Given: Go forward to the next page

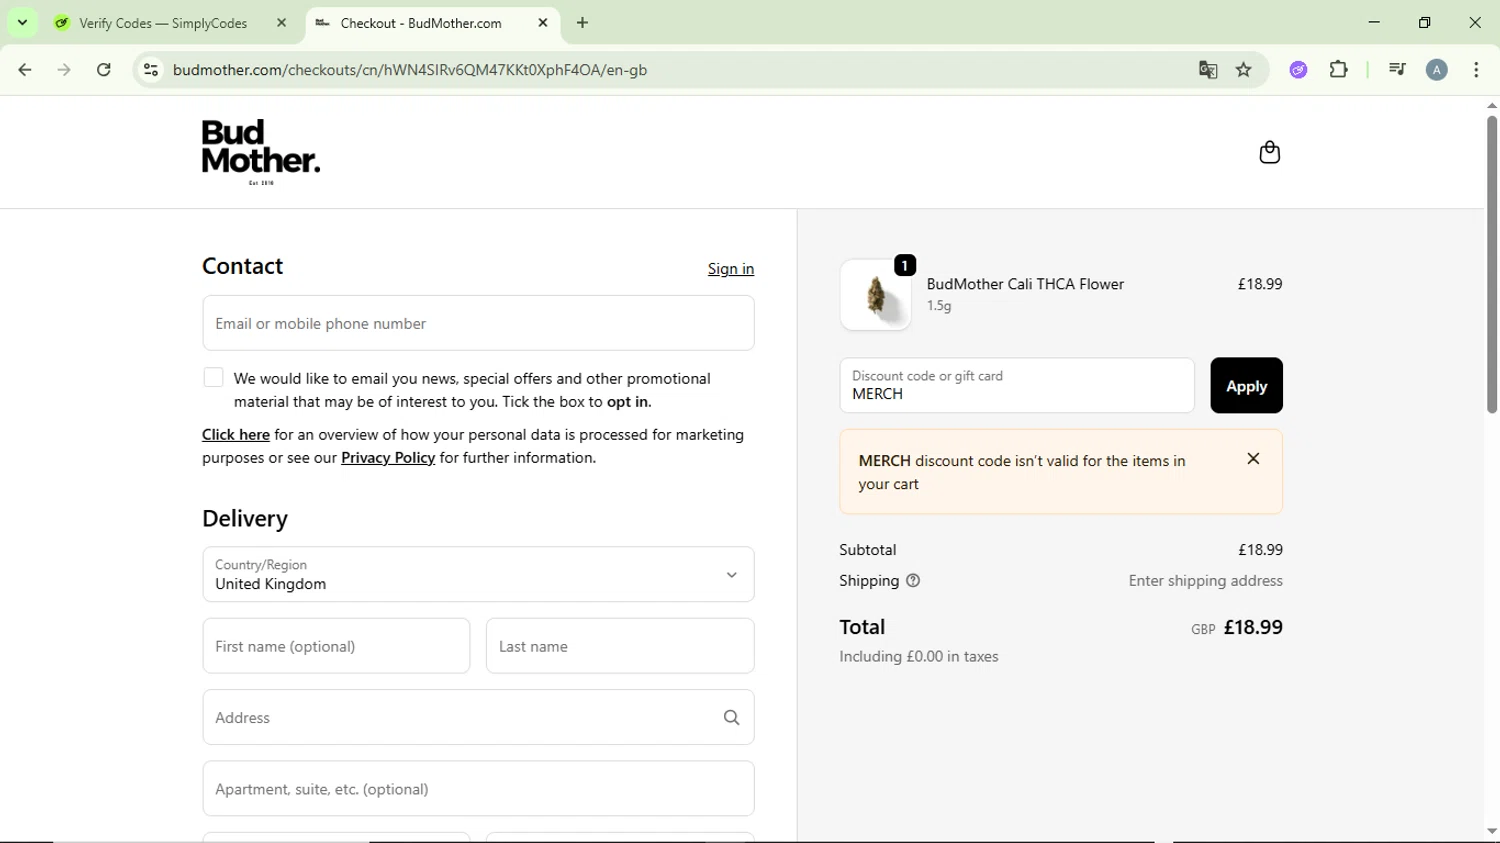Looking at the screenshot, I should pyautogui.click(x=64, y=70).
